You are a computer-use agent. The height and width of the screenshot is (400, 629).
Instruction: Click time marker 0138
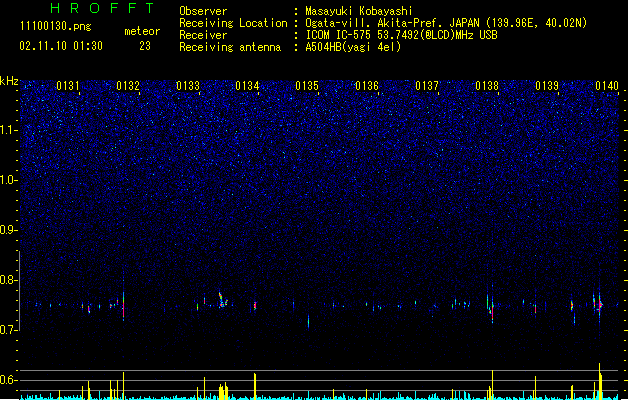click(x=487, y=86)
